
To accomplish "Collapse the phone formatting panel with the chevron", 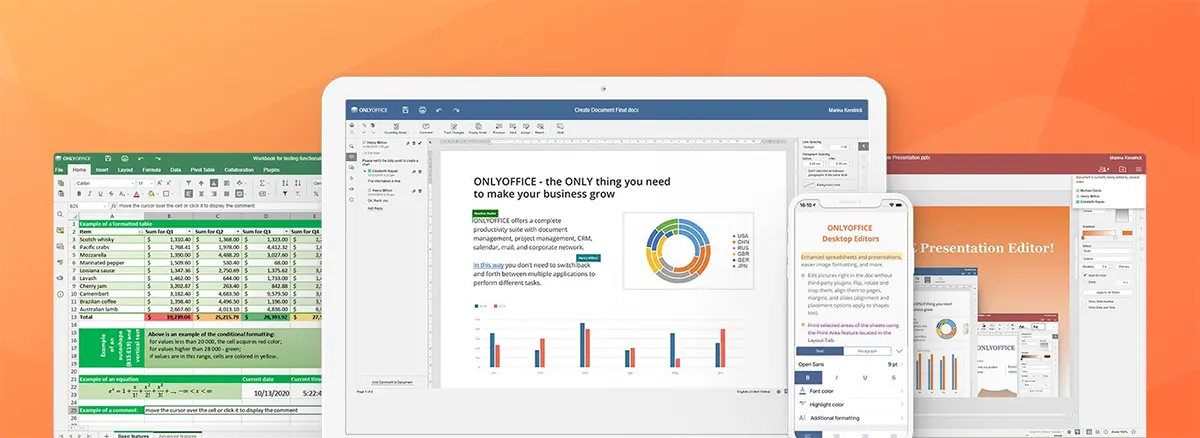I will 899,351.
